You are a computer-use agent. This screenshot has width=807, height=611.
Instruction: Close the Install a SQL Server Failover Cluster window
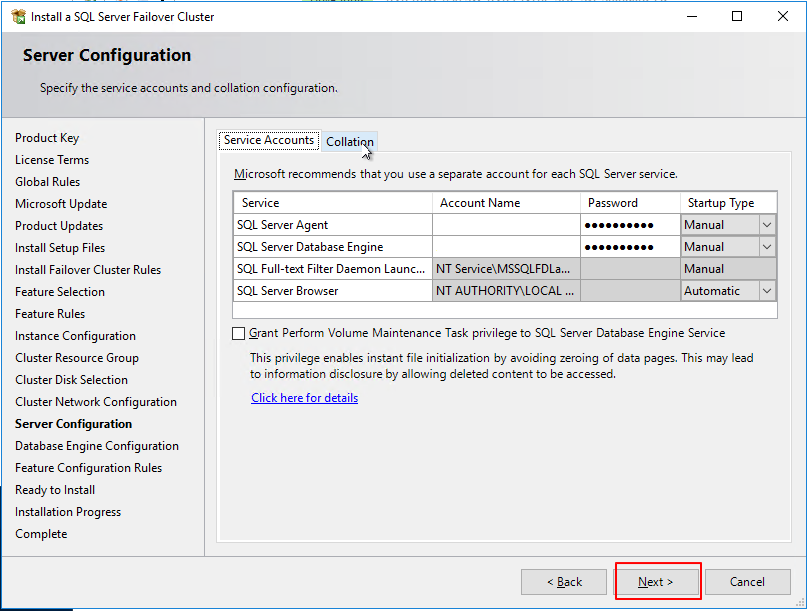click(783, 16)
